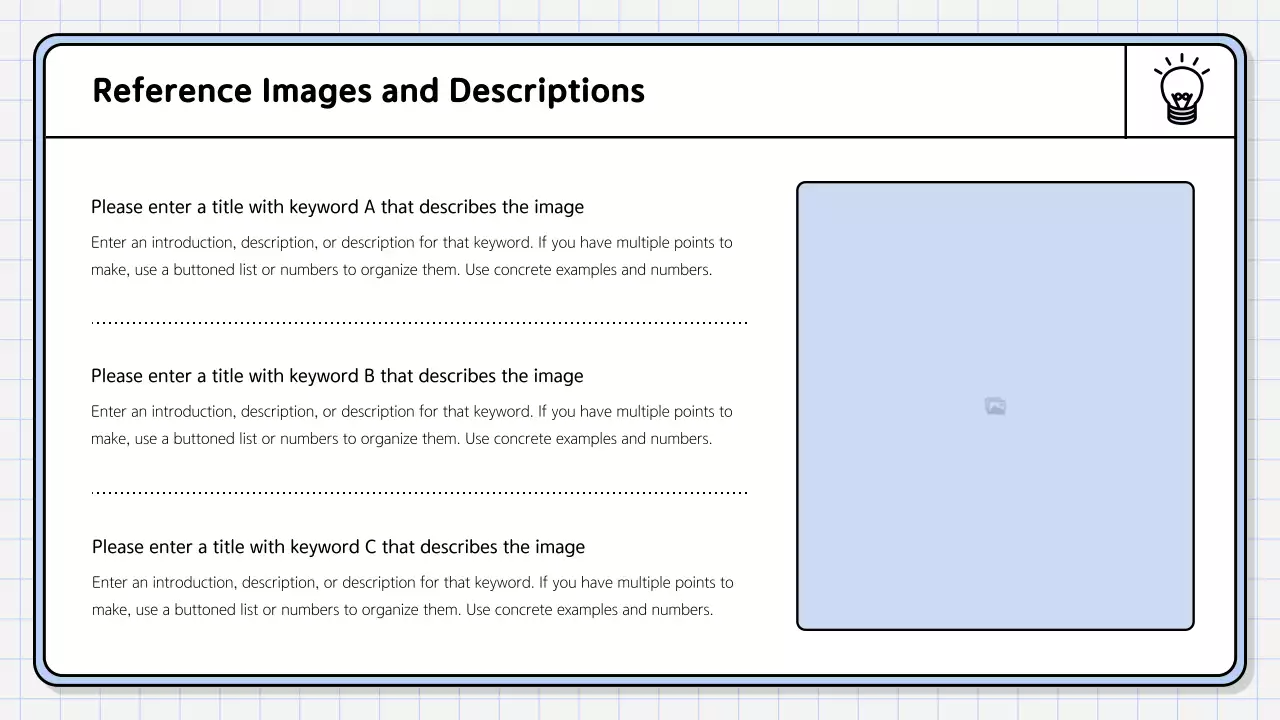Viewport: 1280px width, 720px height.
Task: Click the small photo glyph on the placeholder
Action: (995, 405)
